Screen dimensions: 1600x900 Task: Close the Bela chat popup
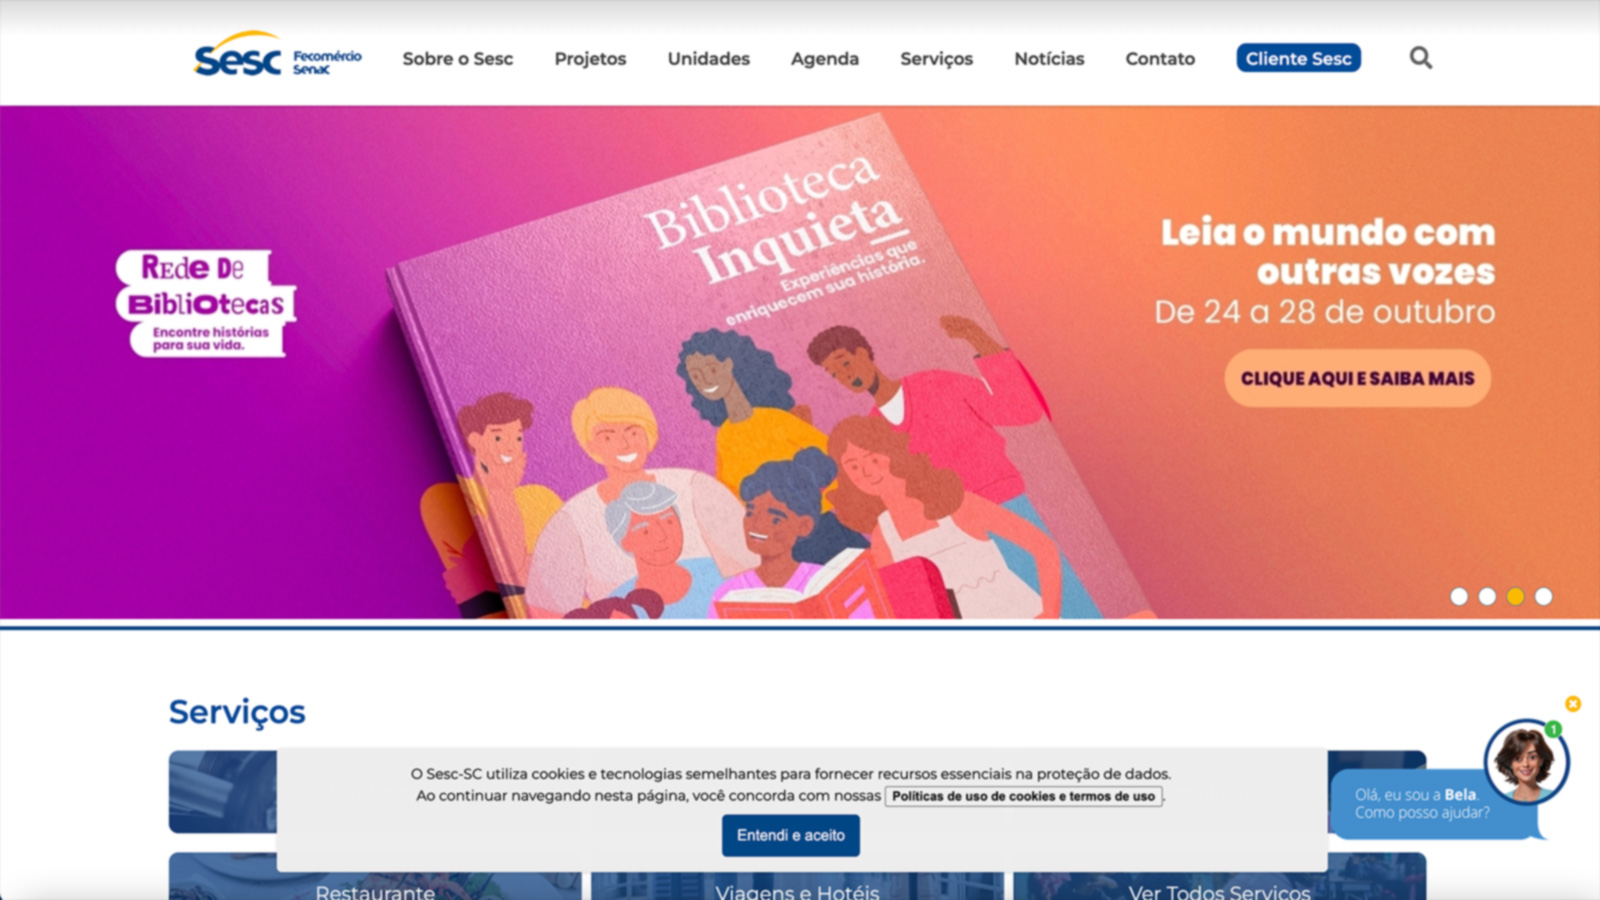1572,704
